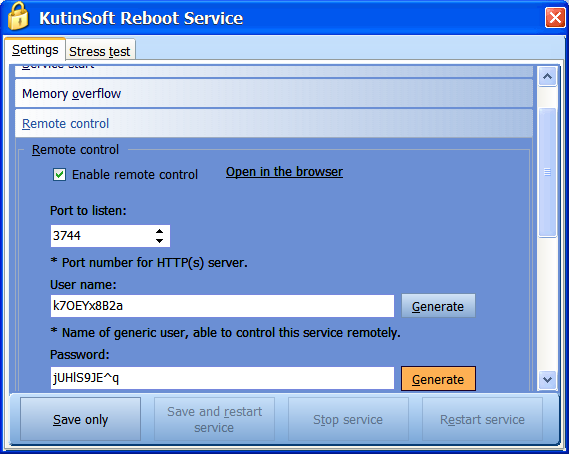Click the vertical scrollbar thumb
569x454 pixels.
(x=547, y=172)
